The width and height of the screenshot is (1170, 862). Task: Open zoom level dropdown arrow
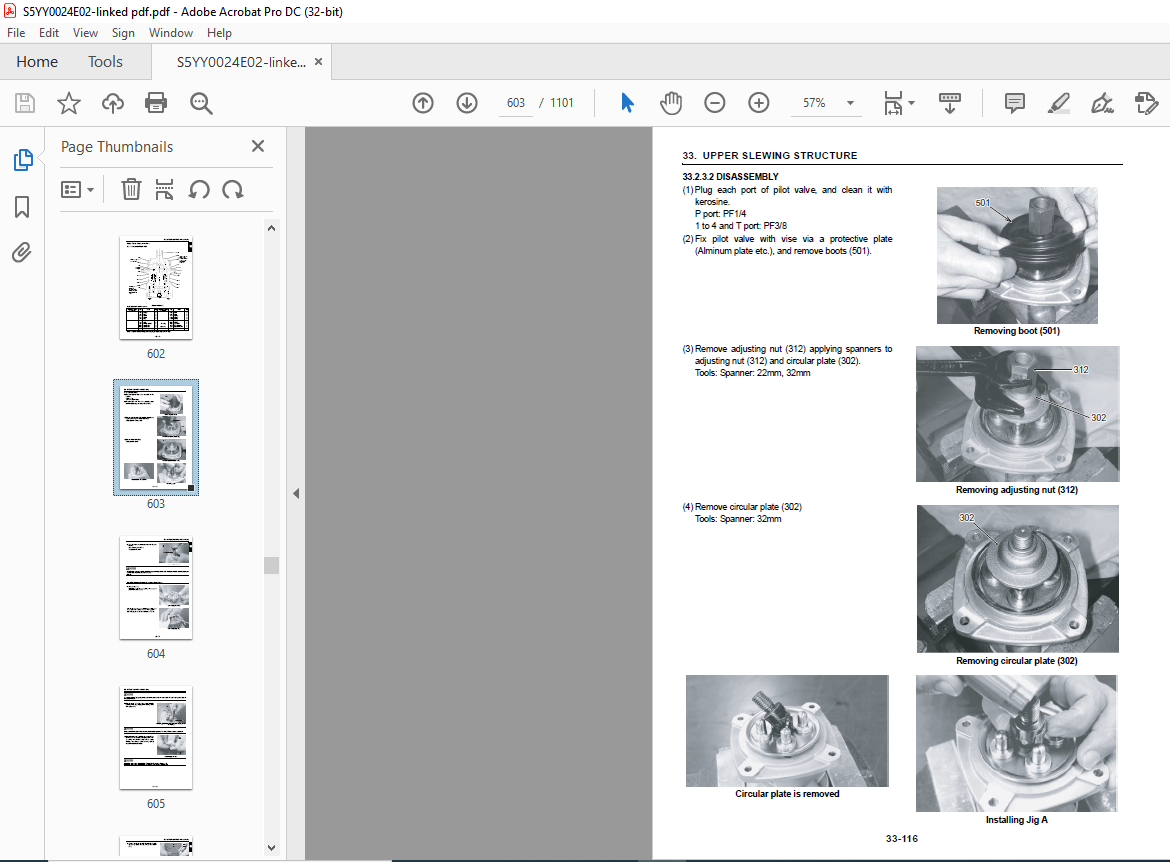click(x=850, y=103)
